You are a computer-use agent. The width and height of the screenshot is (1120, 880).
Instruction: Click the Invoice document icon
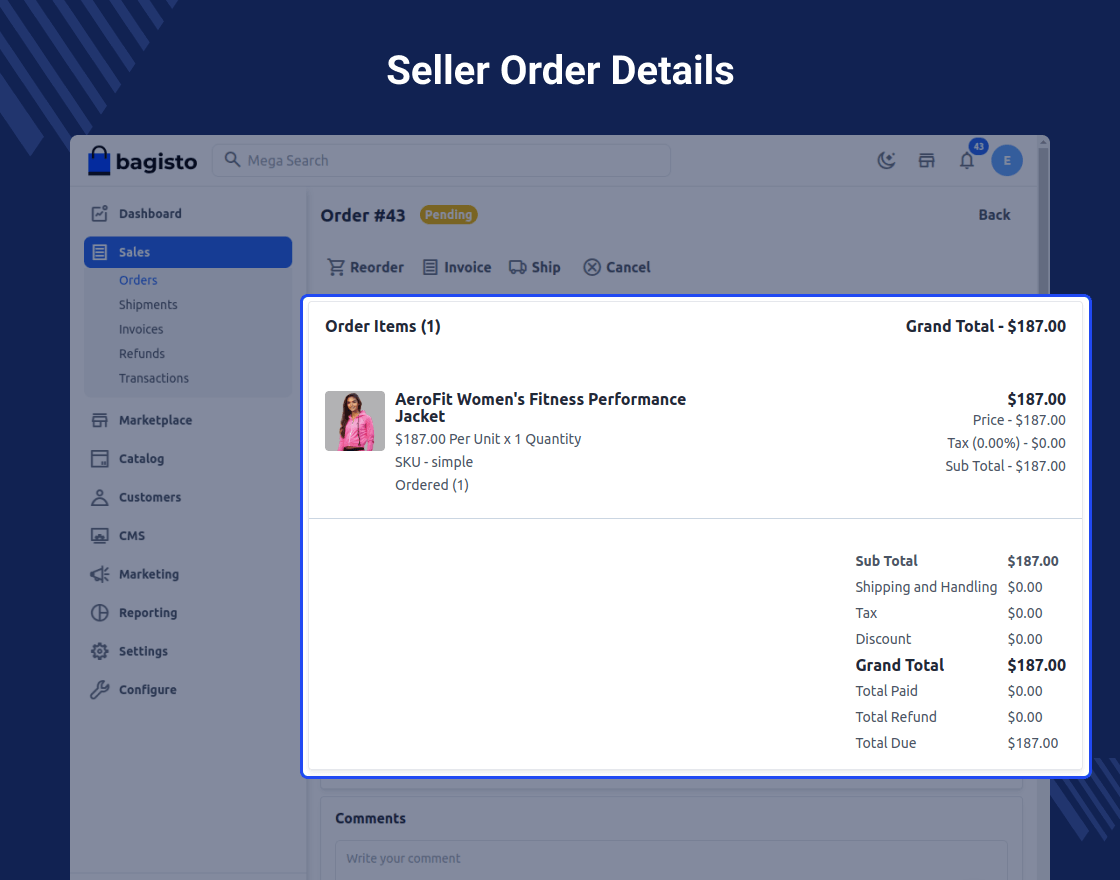[x=430, y=267]
